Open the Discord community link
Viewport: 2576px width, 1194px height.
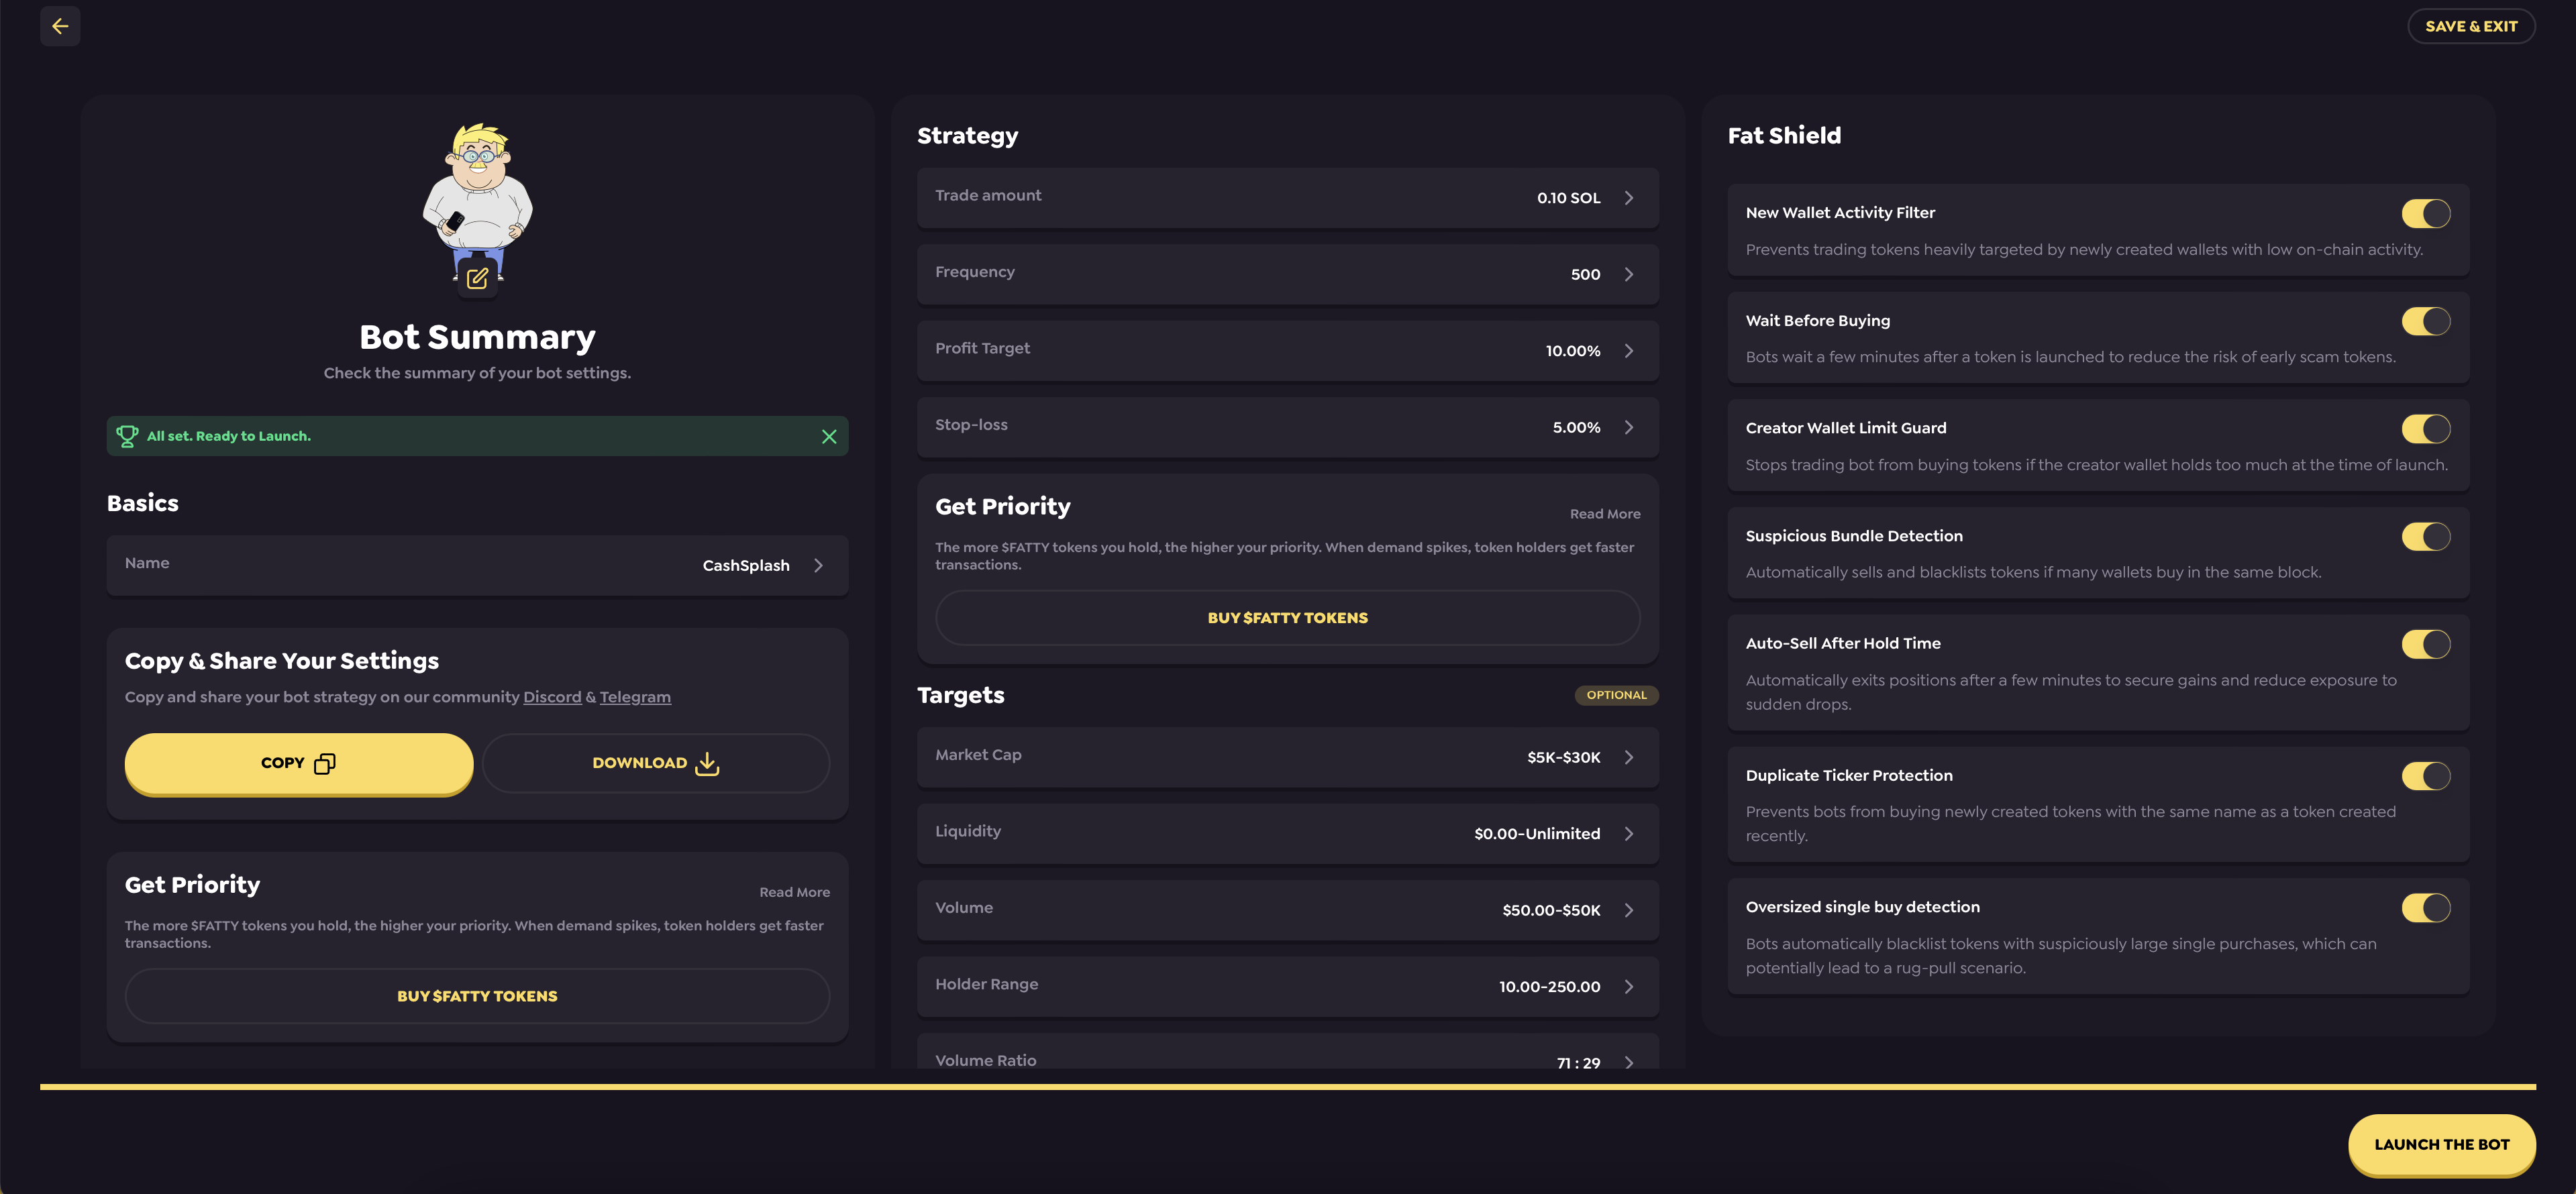point(552,697)
